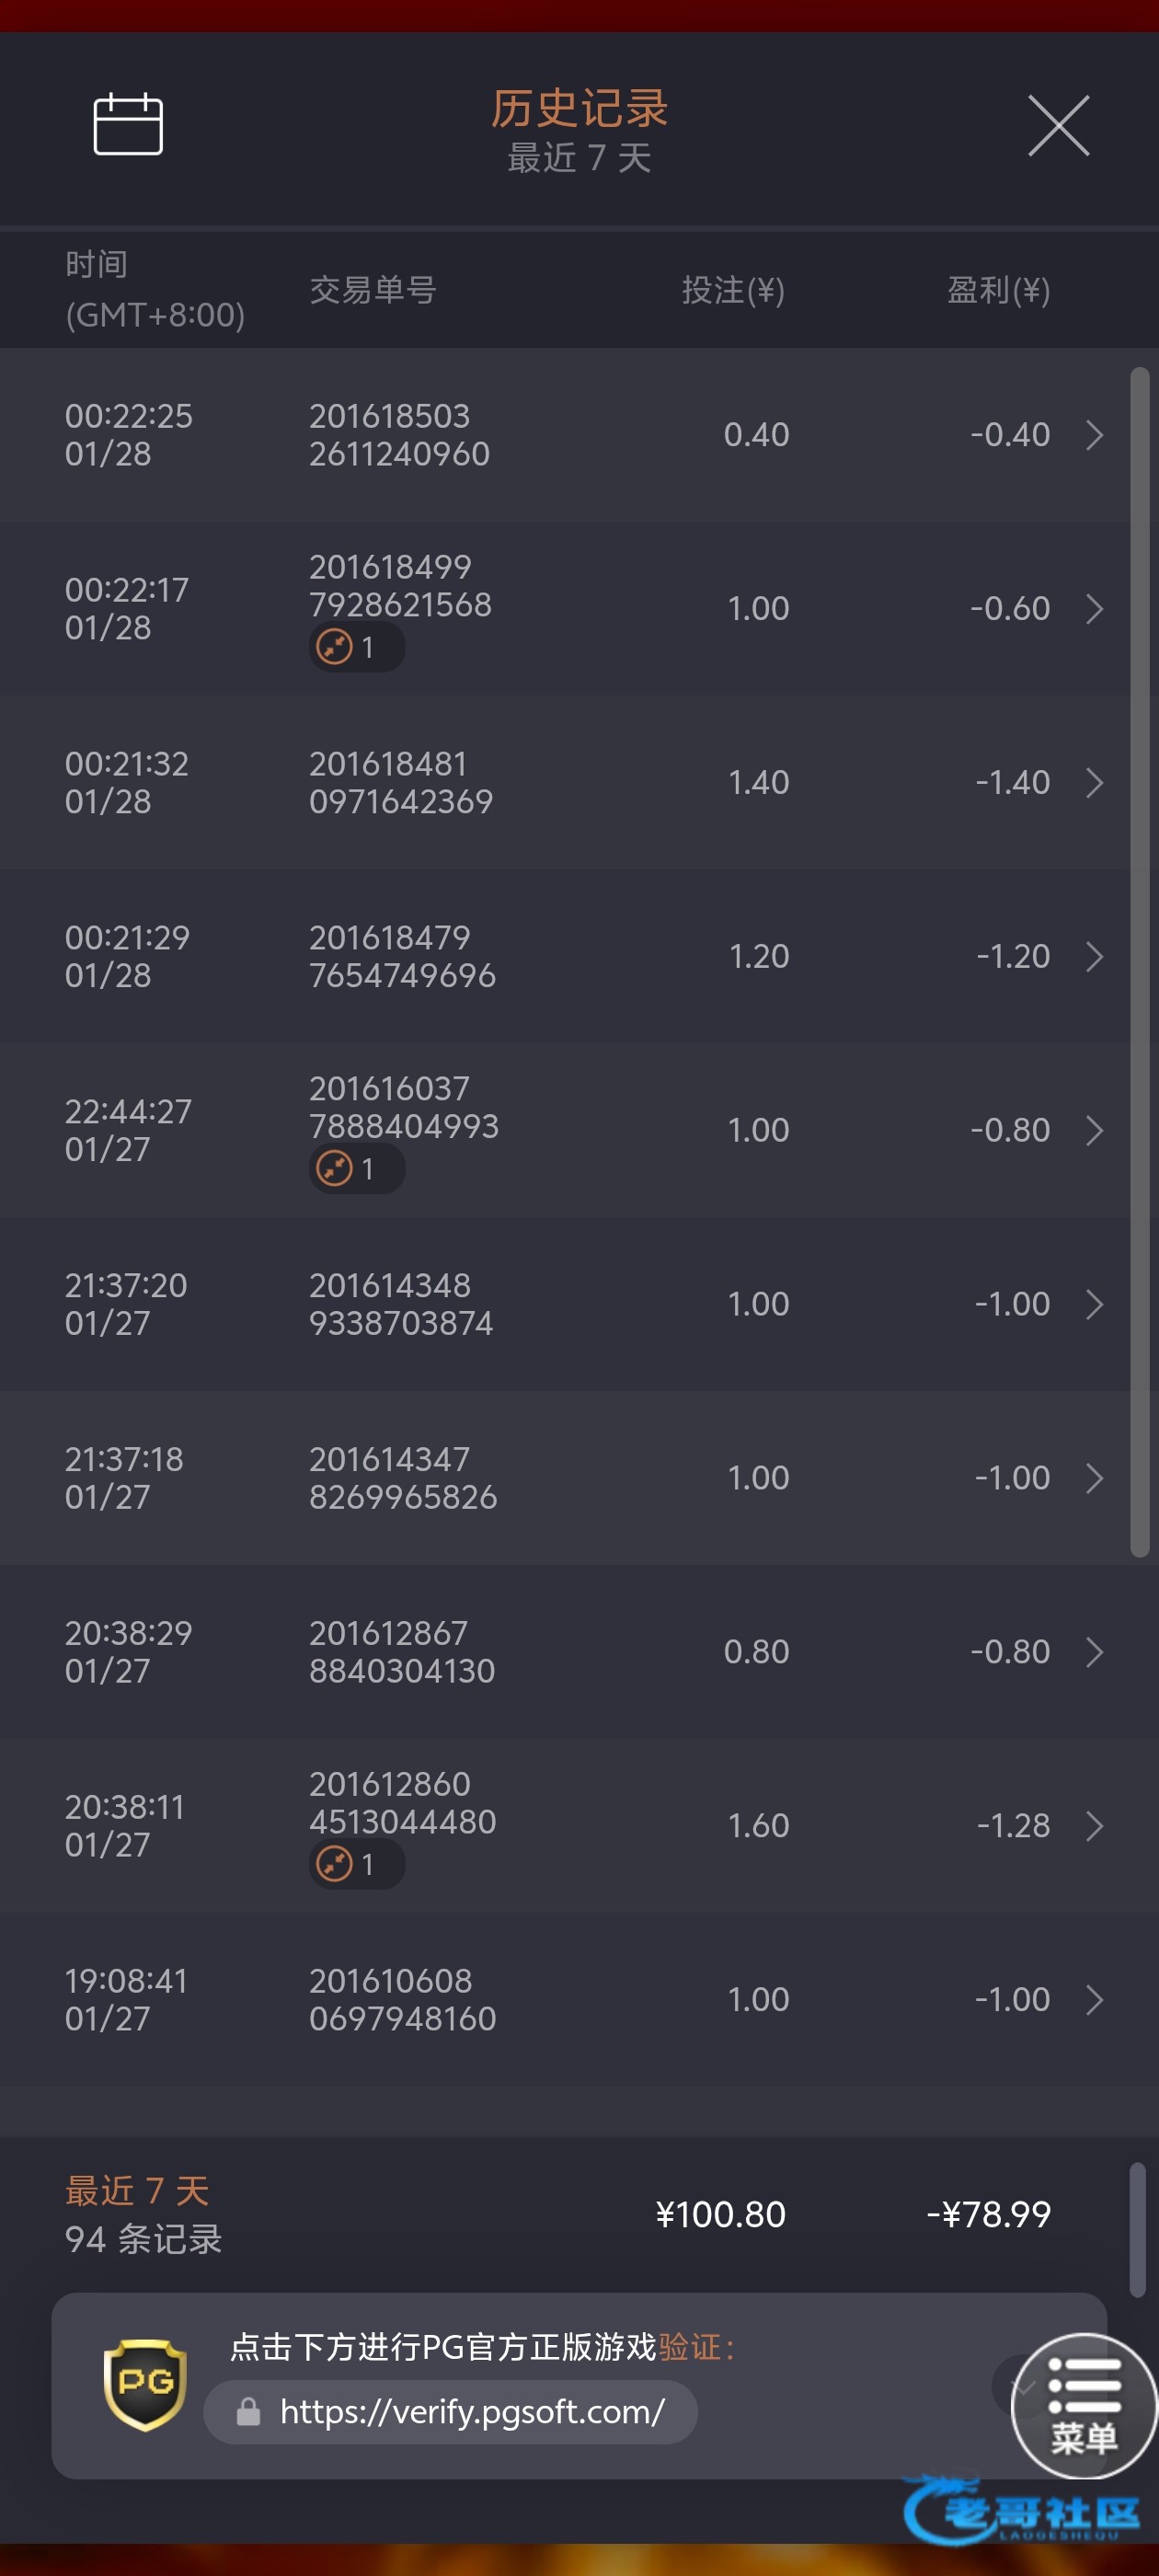Click the records list scrollbar thumb
This screenshot has height=2576, width=1159.
point(1139,960)
